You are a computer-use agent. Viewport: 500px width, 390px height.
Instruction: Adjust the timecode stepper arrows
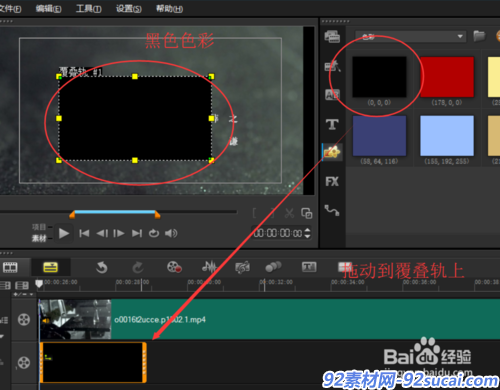tap(307, 233)
